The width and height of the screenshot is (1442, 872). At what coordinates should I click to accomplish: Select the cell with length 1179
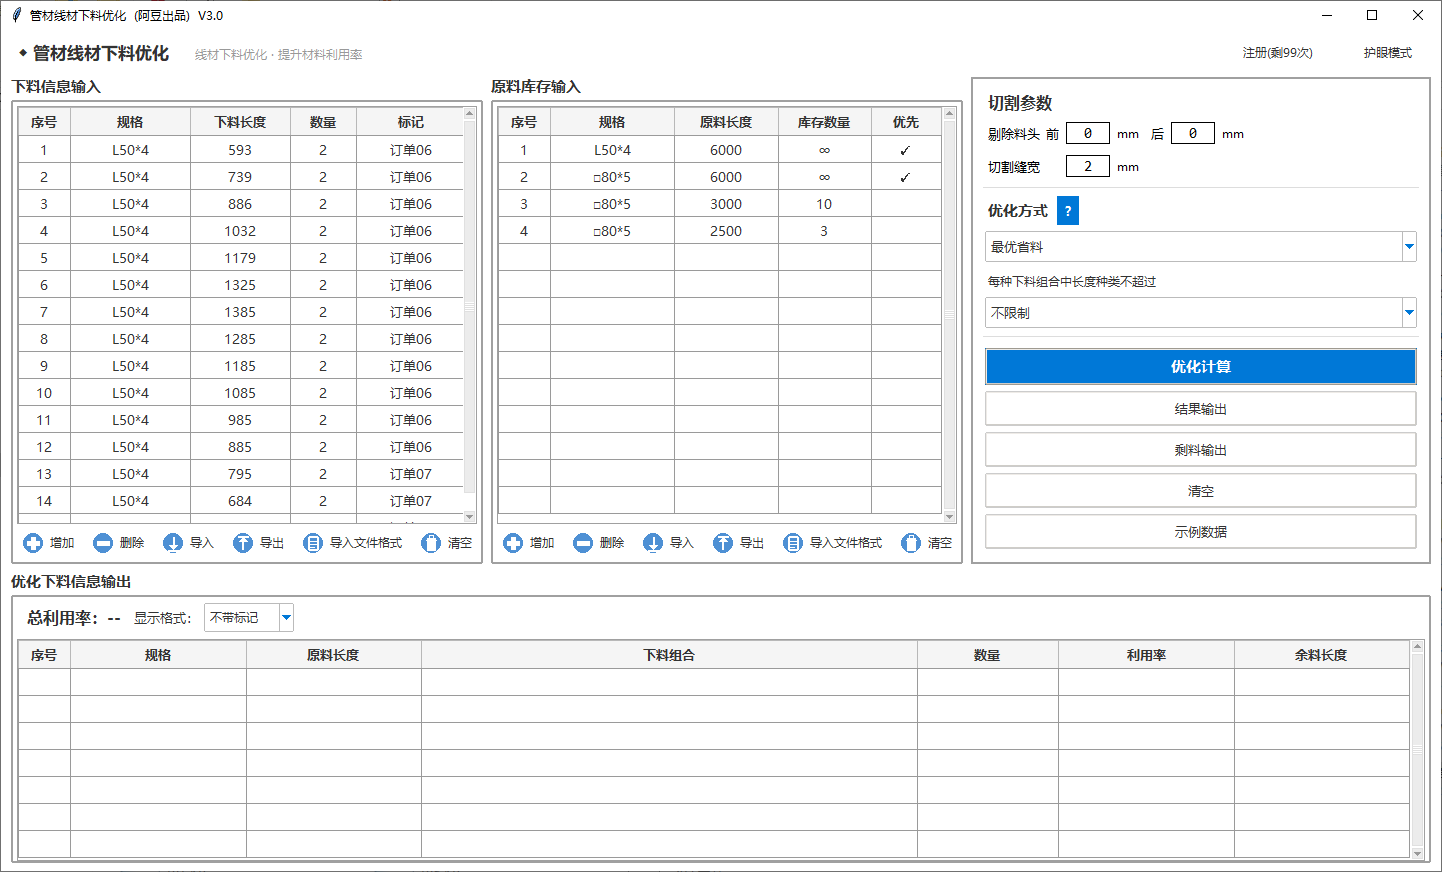coord(240,258)
